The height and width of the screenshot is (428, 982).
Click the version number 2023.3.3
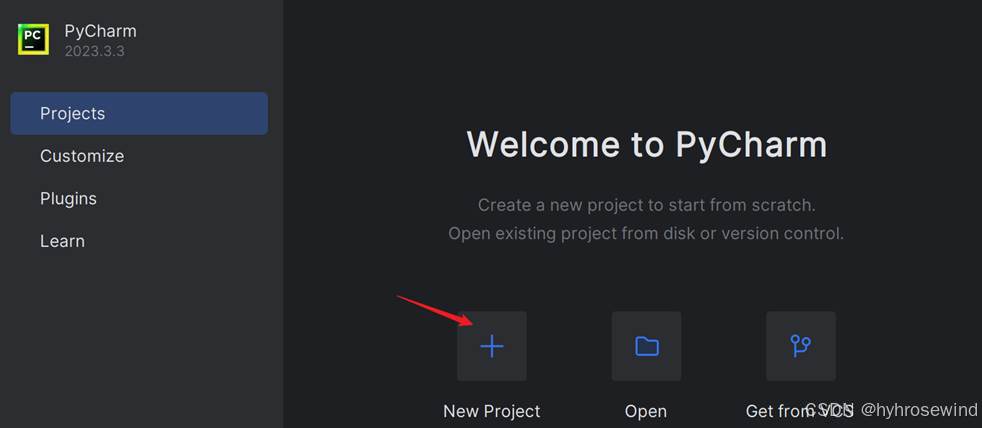click(x=95, y=51)
